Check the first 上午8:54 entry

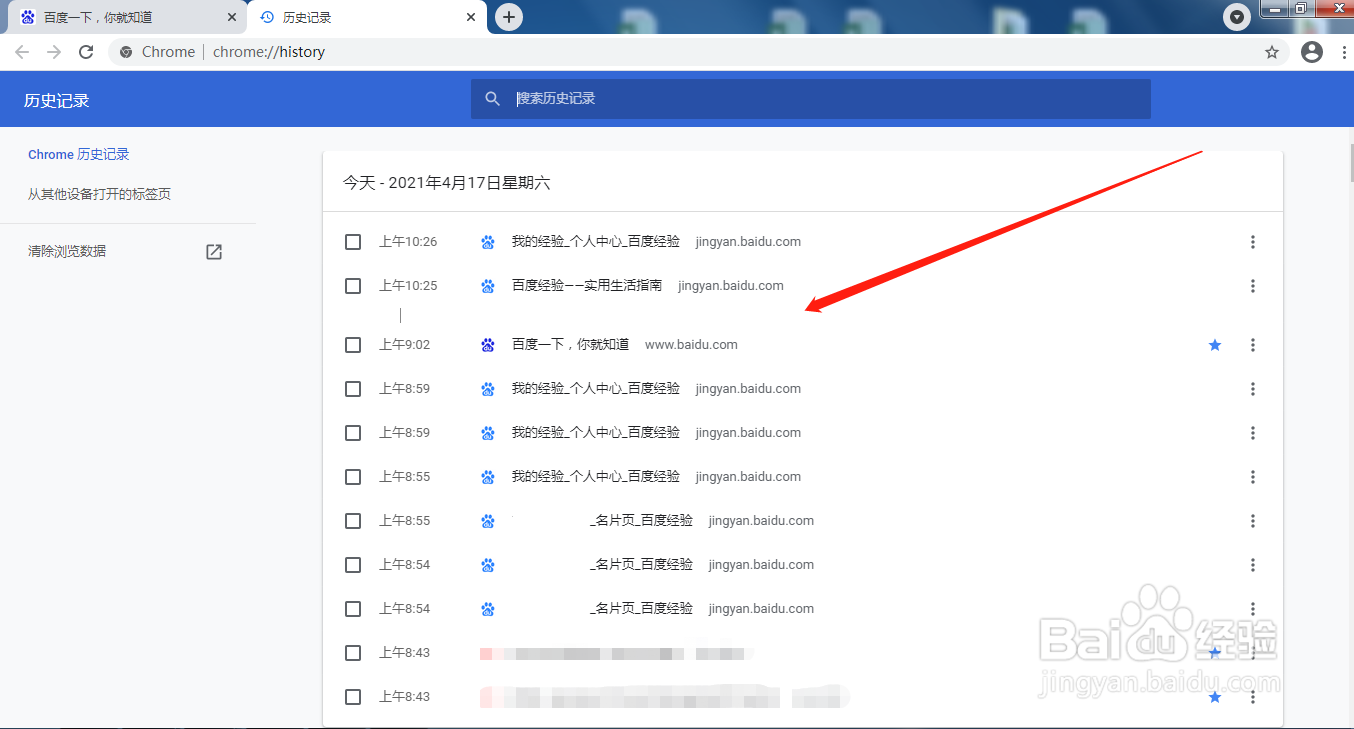point(353,565)
